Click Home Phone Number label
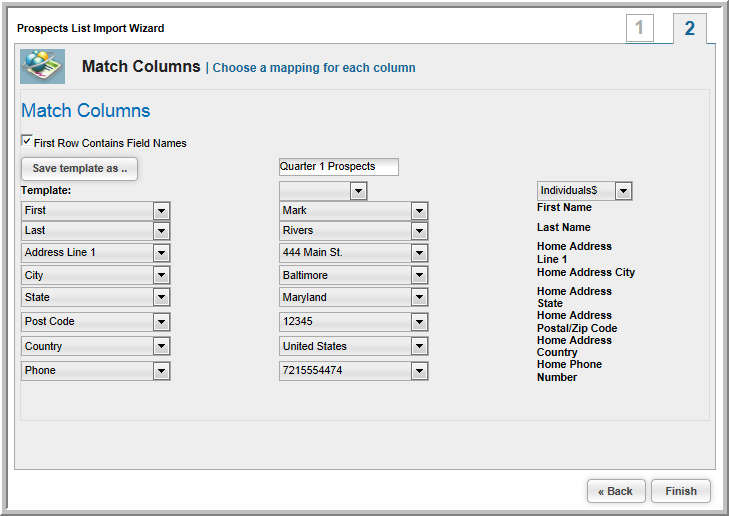The image size is (729, 516). pyautogui.click(x=570, y=370)
